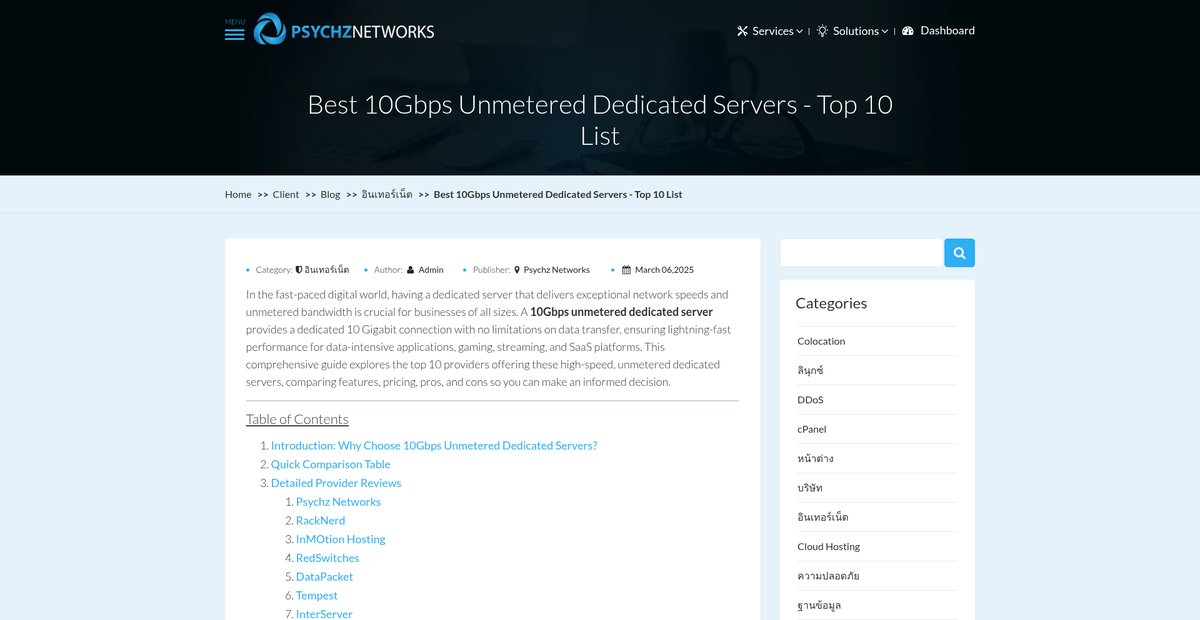Click the Table of Contents heading
This screenshot has height=620, width=1200.
(297, 419)
